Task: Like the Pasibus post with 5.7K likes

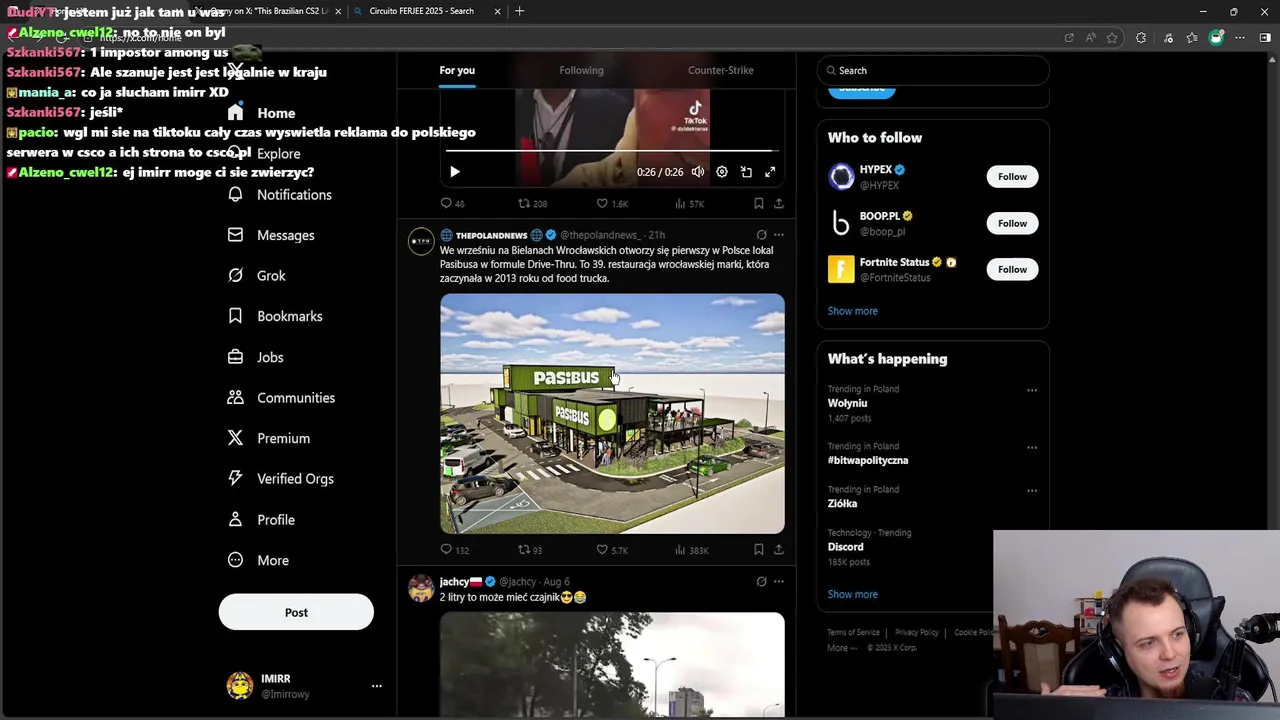Action: coord(611,550)
